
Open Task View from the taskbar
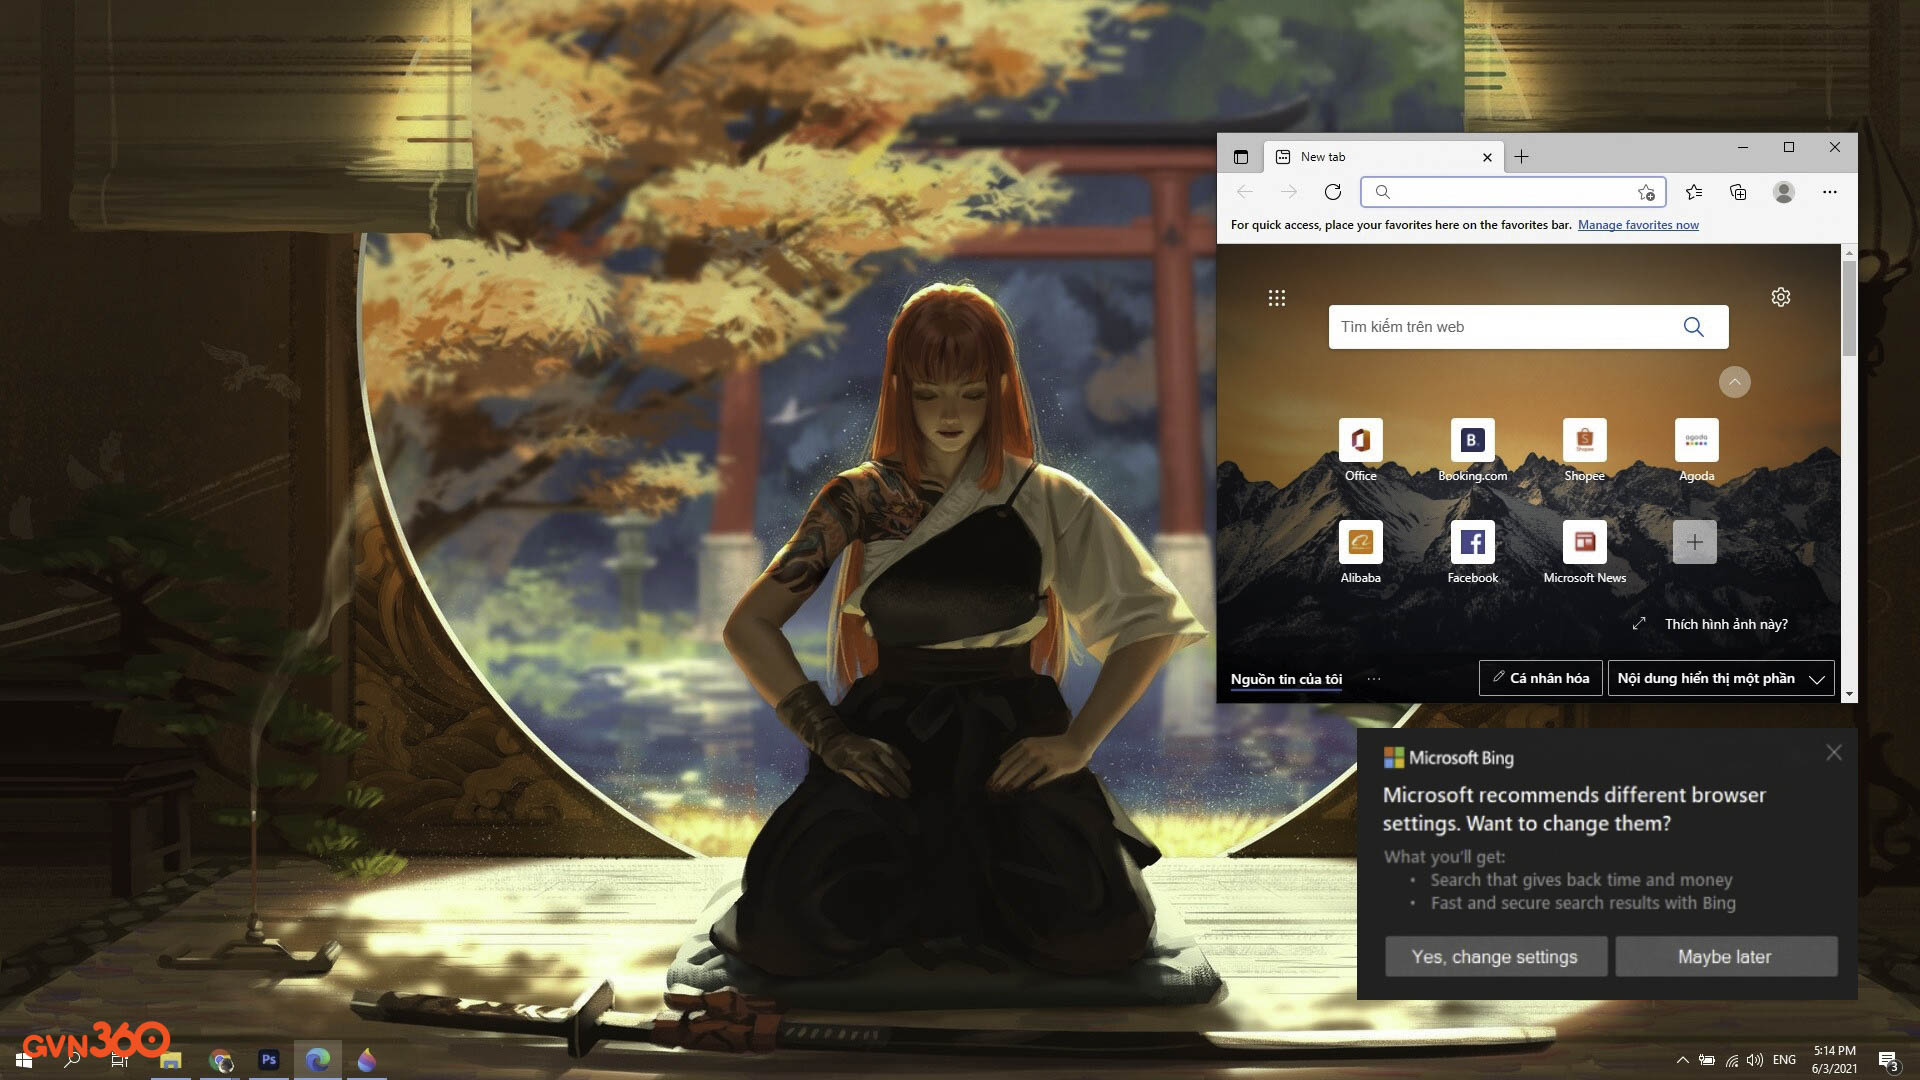tap(120, 1060)
